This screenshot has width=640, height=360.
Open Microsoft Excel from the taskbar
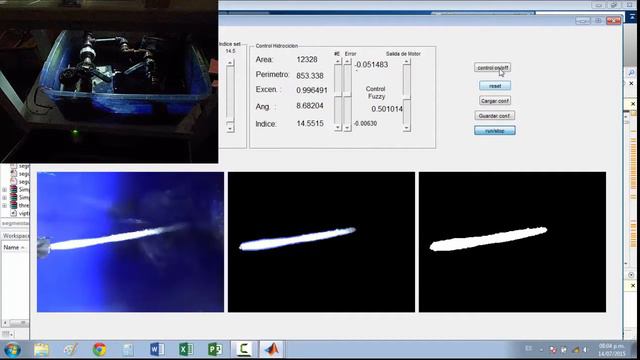(x=186, y=350)
